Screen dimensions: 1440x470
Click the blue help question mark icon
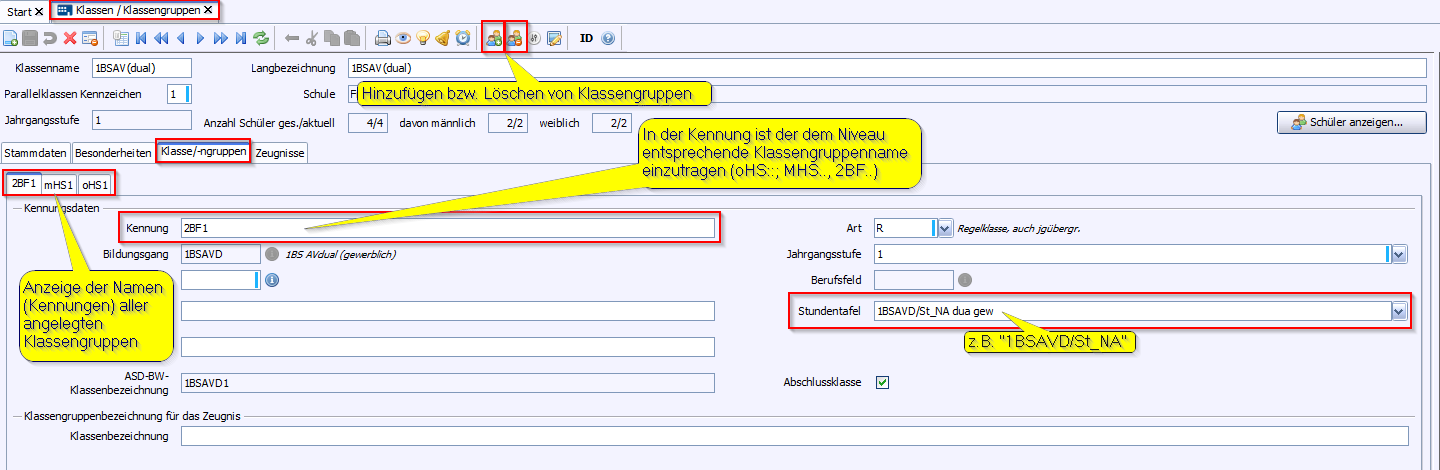(x=607, y=39)
